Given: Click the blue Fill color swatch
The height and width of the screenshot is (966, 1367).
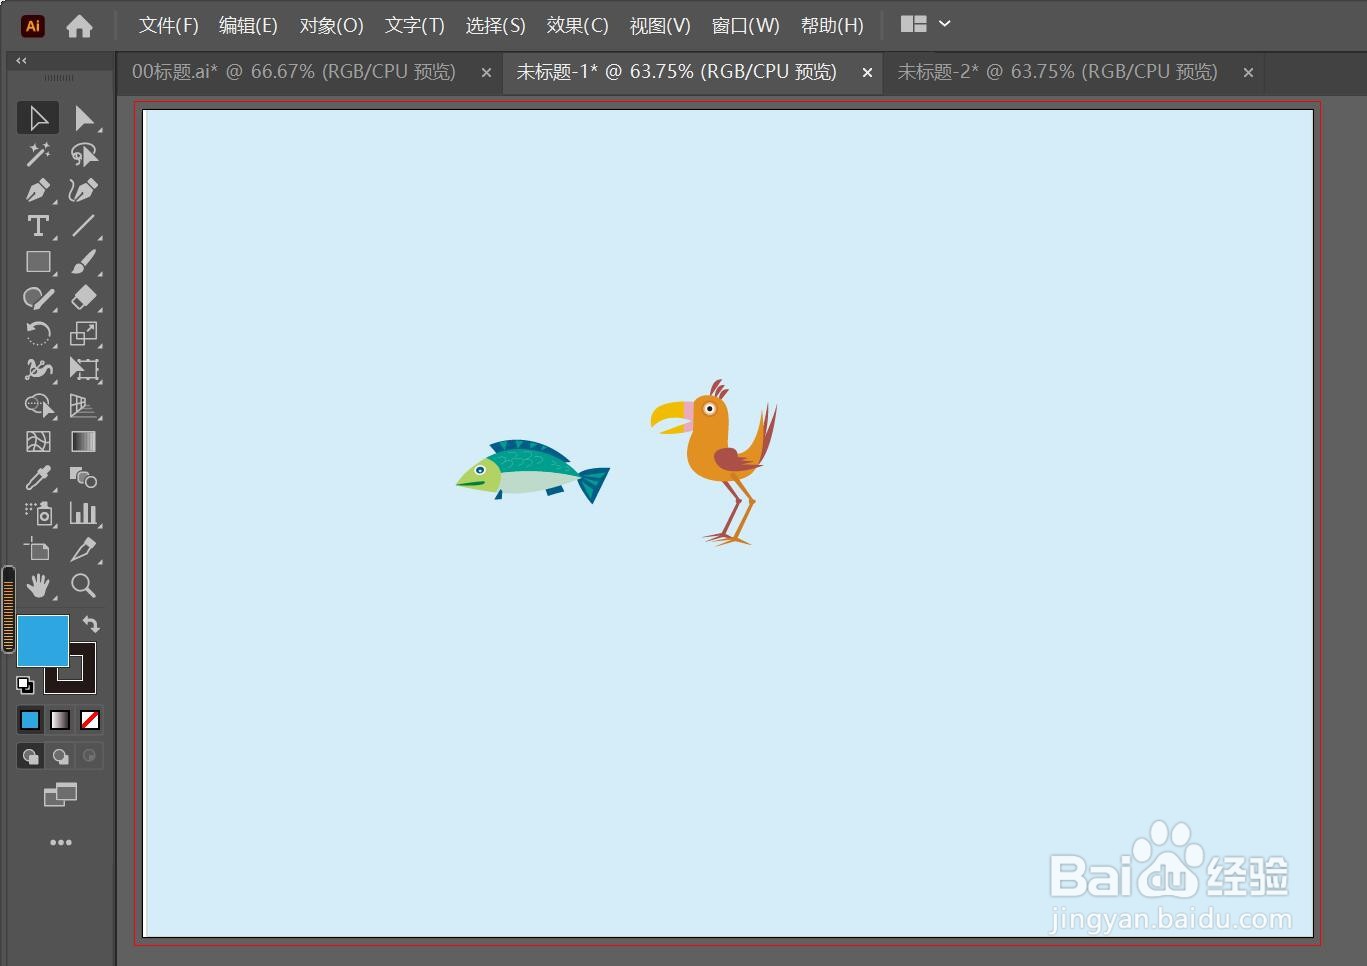Looking at the screenshot, I should point(43,641).
